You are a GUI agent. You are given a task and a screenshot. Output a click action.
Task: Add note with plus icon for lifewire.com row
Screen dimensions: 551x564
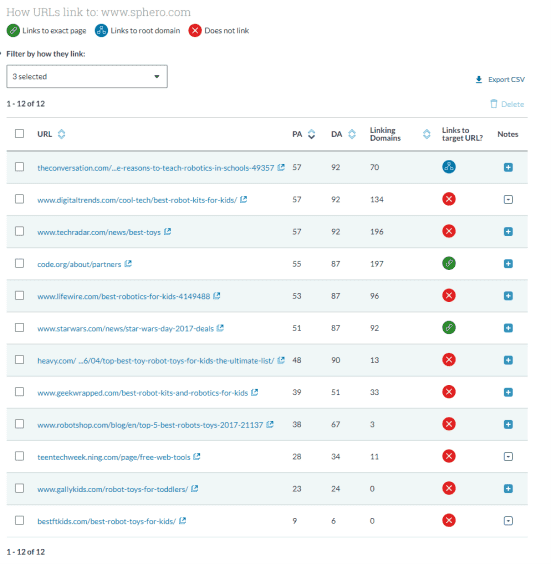click(x=508, y=296)
